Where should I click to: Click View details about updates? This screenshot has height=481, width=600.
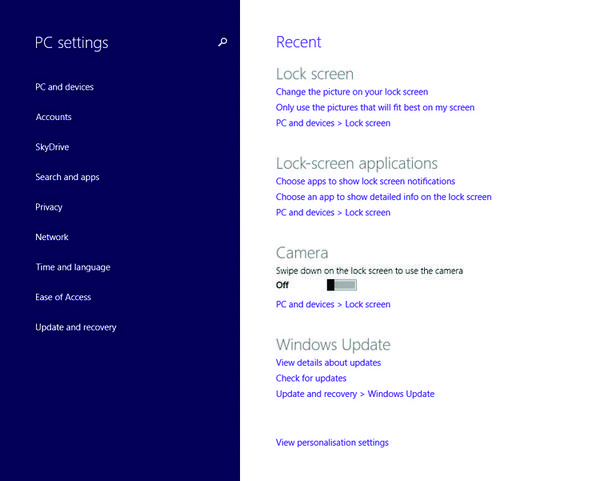pyautogui.click(x=328, y=362)
